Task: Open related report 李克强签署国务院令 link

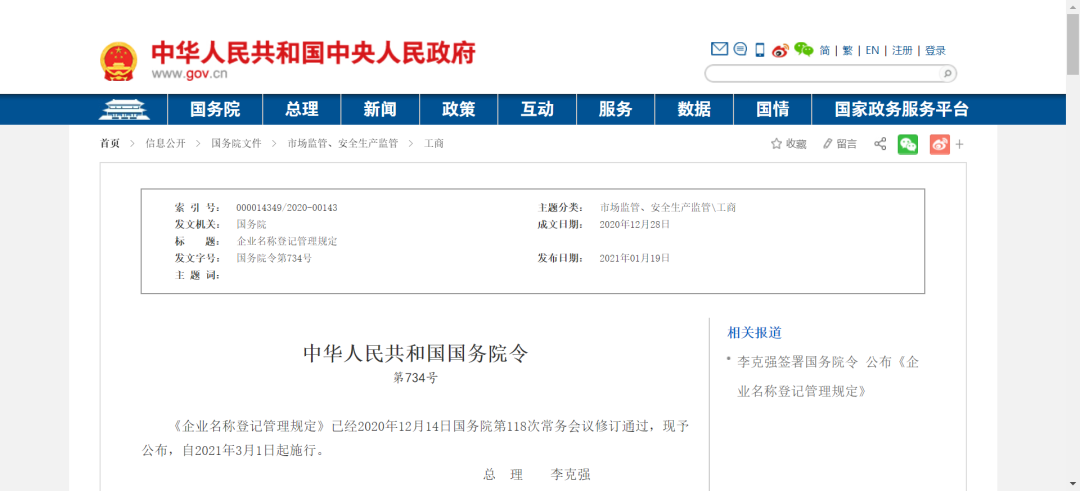Action: (828, 377)
